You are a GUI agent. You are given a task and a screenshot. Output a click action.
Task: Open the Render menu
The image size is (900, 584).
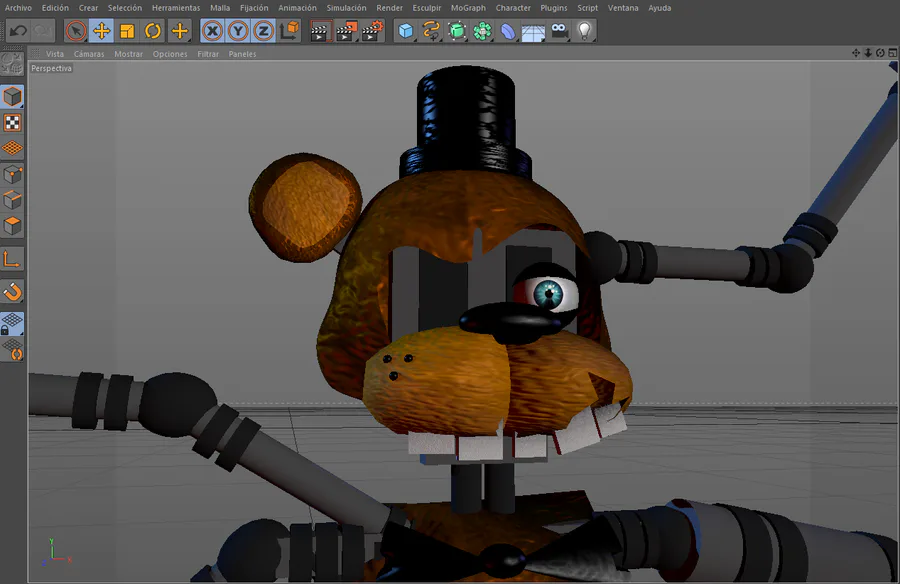point(389,8)
